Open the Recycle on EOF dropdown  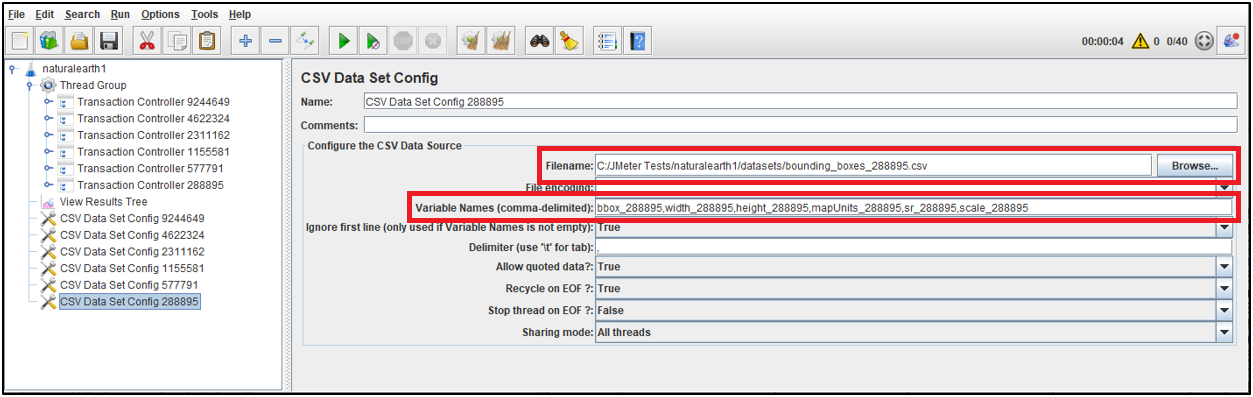pyautogui.click(x=1223, y=288)
